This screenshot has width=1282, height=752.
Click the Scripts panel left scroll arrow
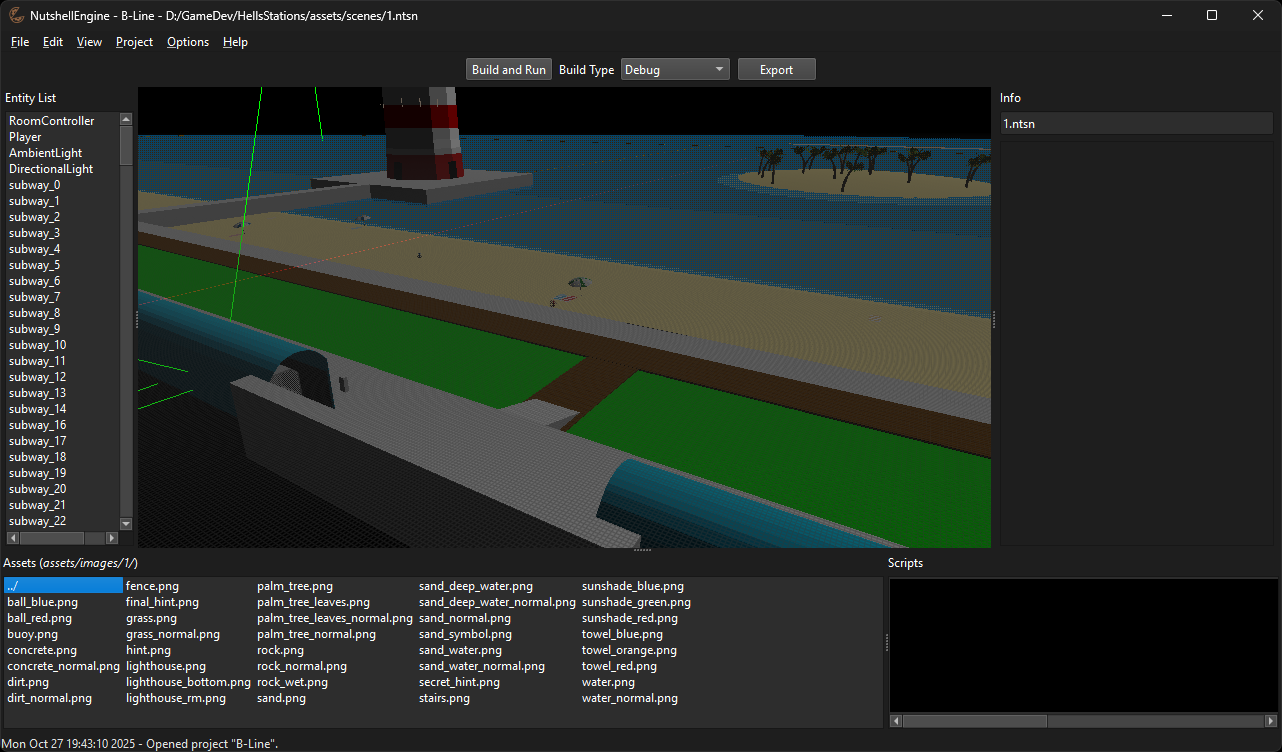pos(895,720)
